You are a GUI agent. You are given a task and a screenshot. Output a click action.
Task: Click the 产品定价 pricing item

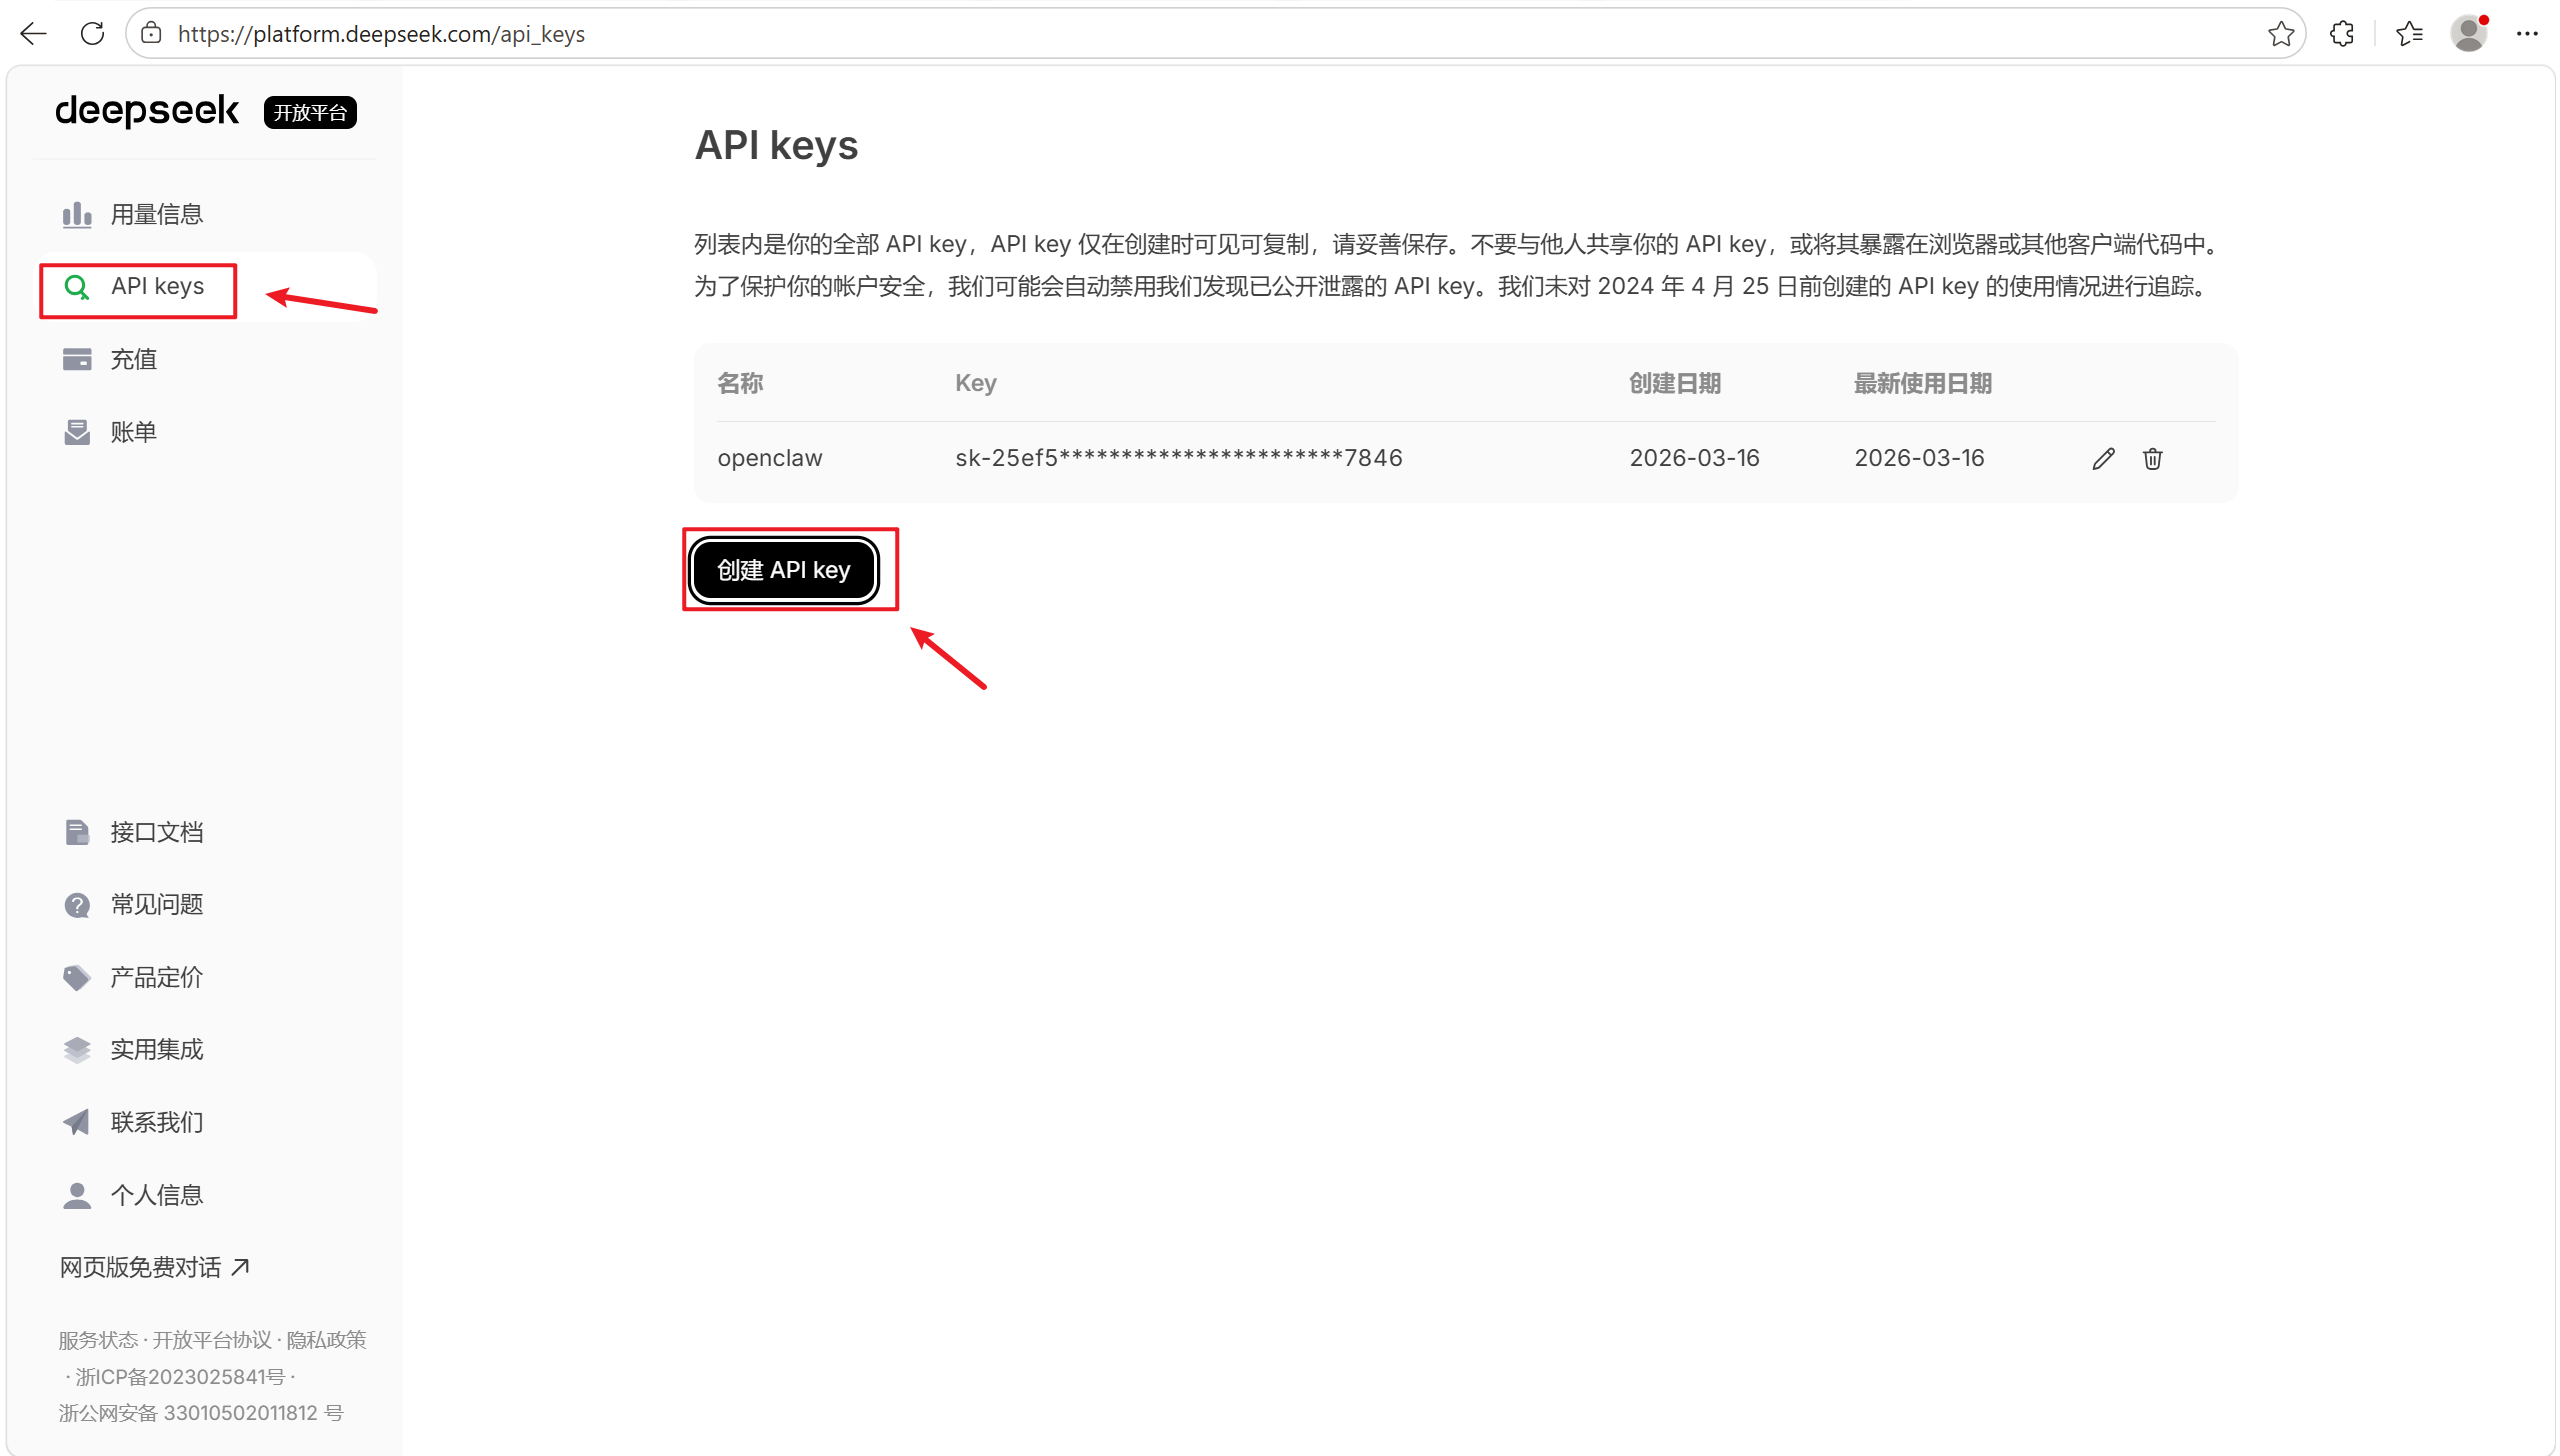point(156,977)
